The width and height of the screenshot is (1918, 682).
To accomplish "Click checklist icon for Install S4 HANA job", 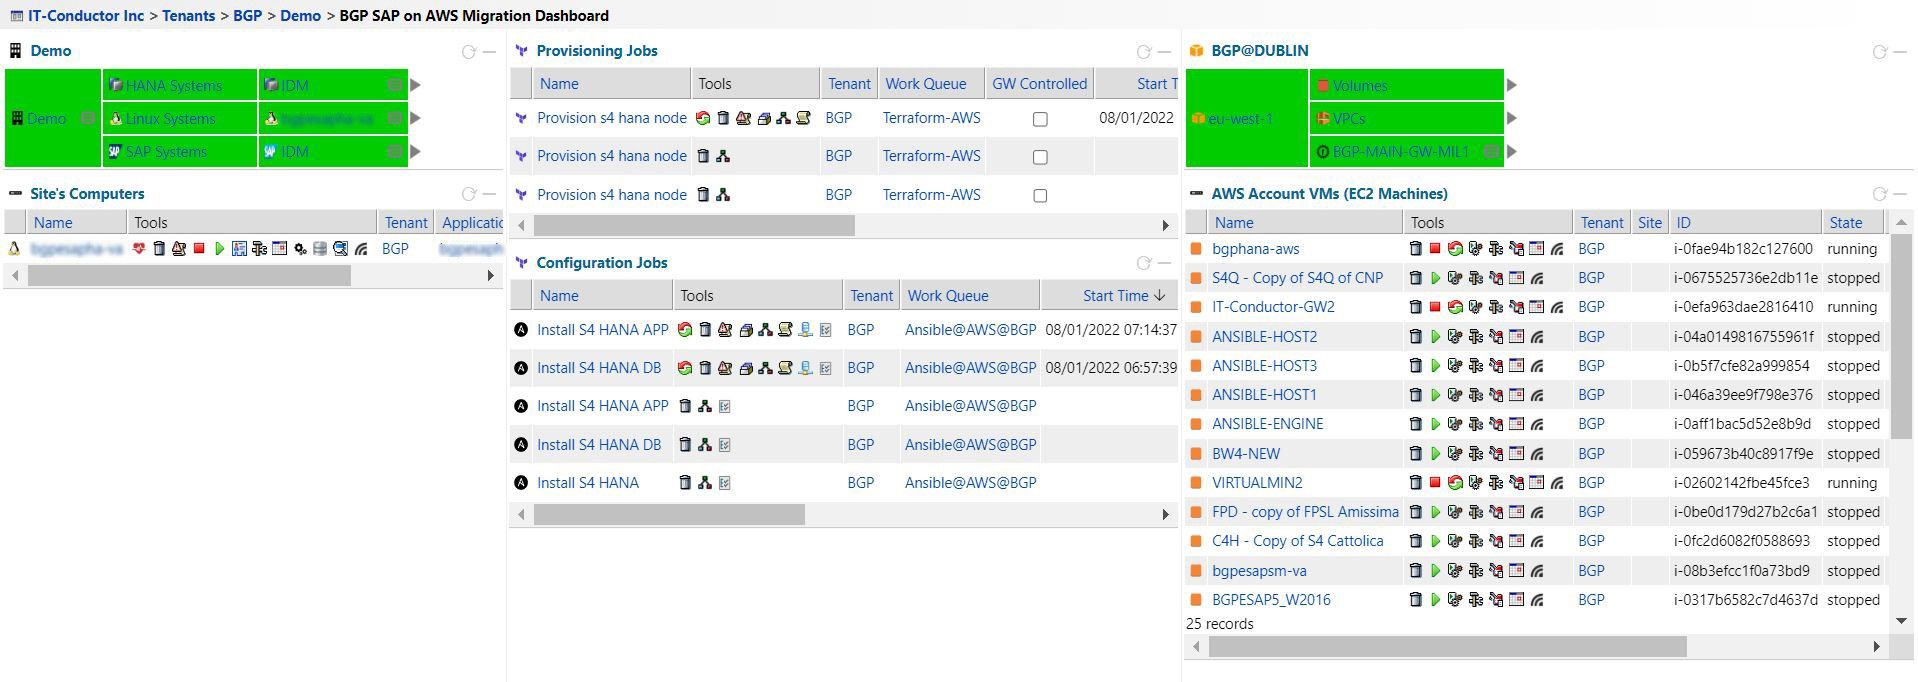I will [x=725, y=483].
